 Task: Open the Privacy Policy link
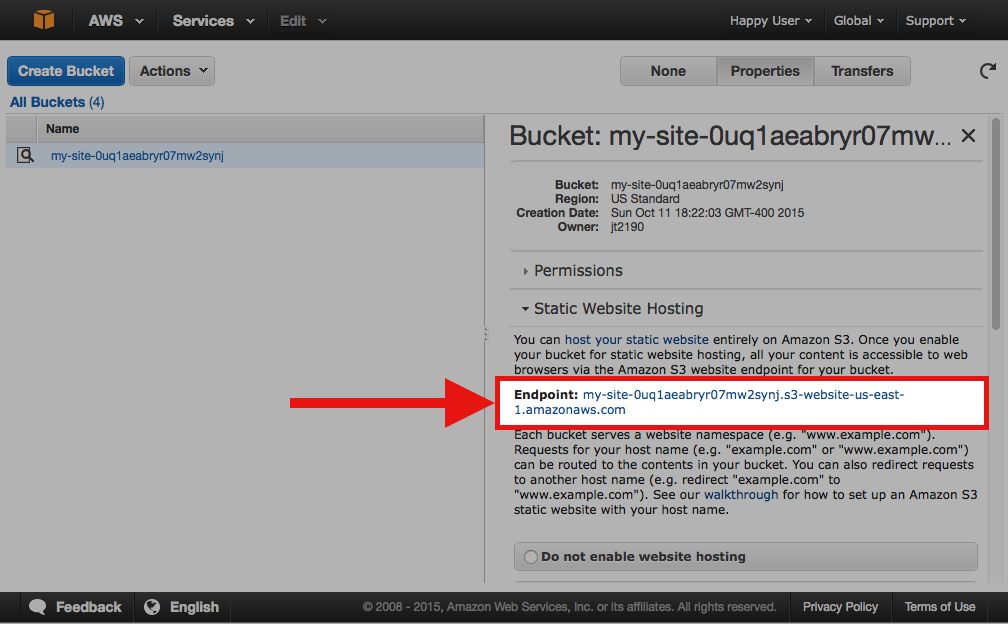[x=840, y=607]
